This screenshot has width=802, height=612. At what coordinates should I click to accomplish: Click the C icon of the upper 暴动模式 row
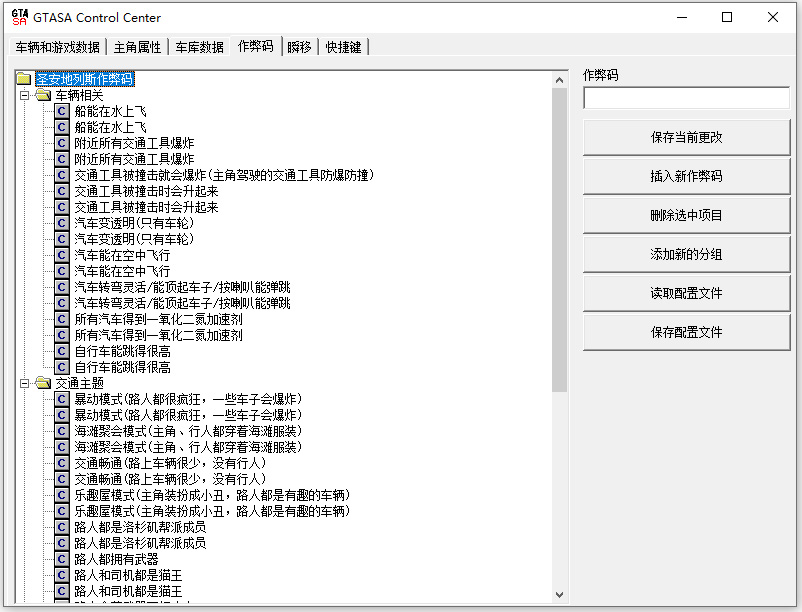pos(62,399)
